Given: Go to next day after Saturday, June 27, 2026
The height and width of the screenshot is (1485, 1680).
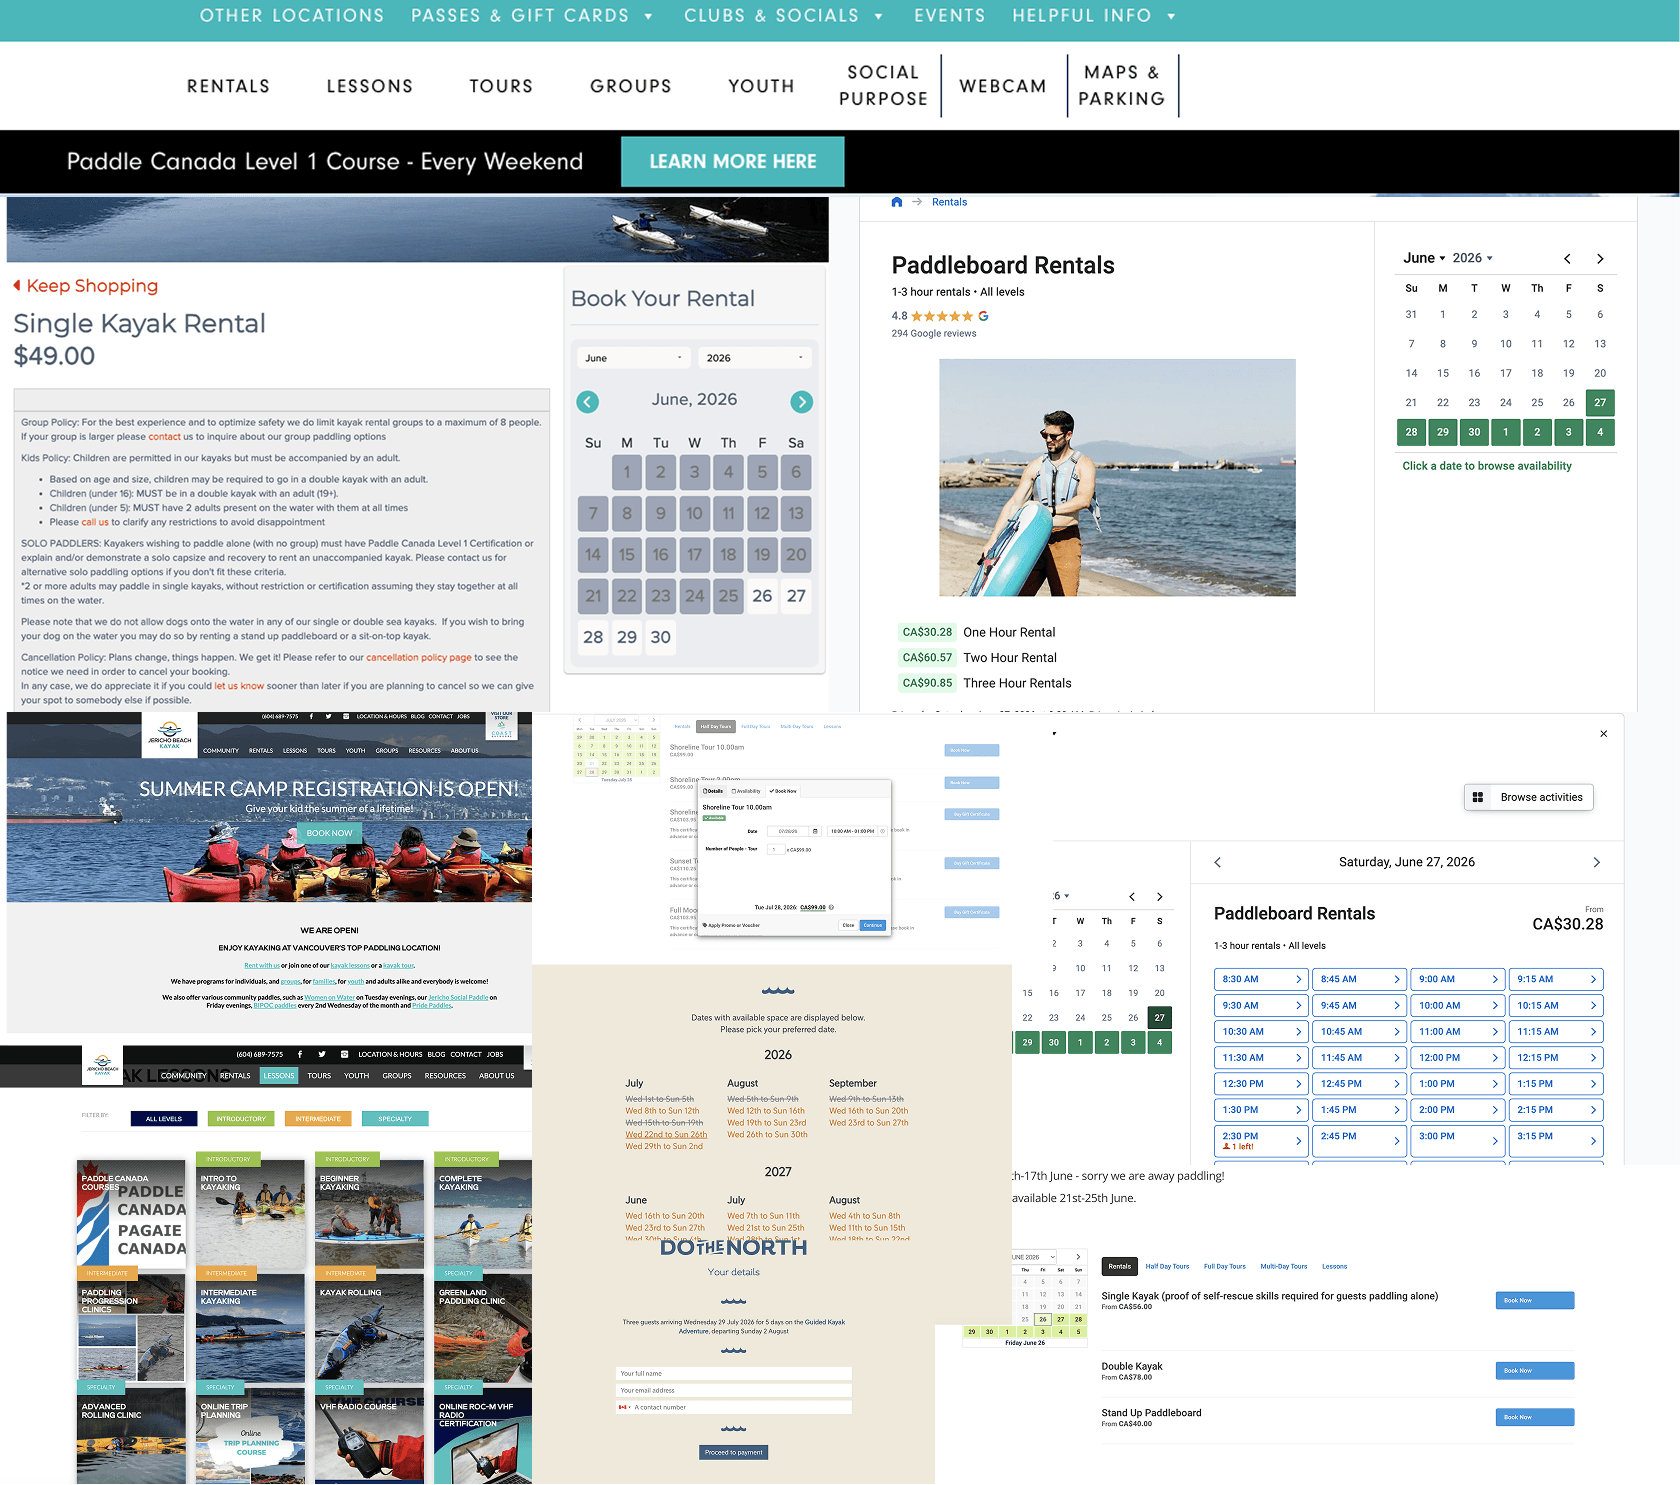Looking at the screenshot, I should coord(1596,862).
